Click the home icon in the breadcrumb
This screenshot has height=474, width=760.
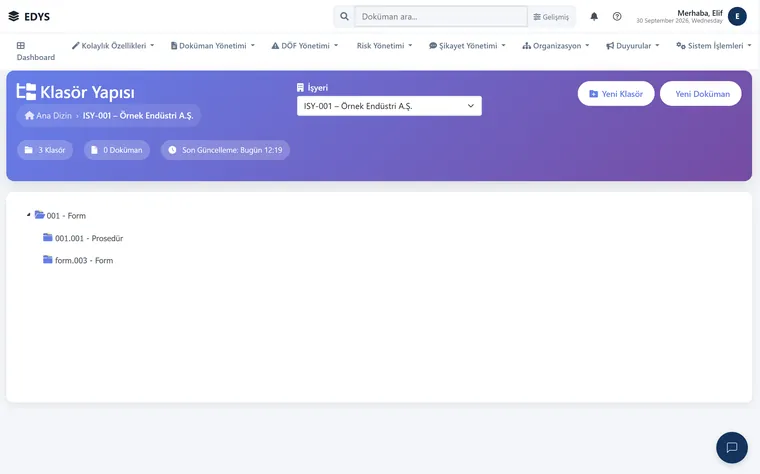[x=30, y=115]
